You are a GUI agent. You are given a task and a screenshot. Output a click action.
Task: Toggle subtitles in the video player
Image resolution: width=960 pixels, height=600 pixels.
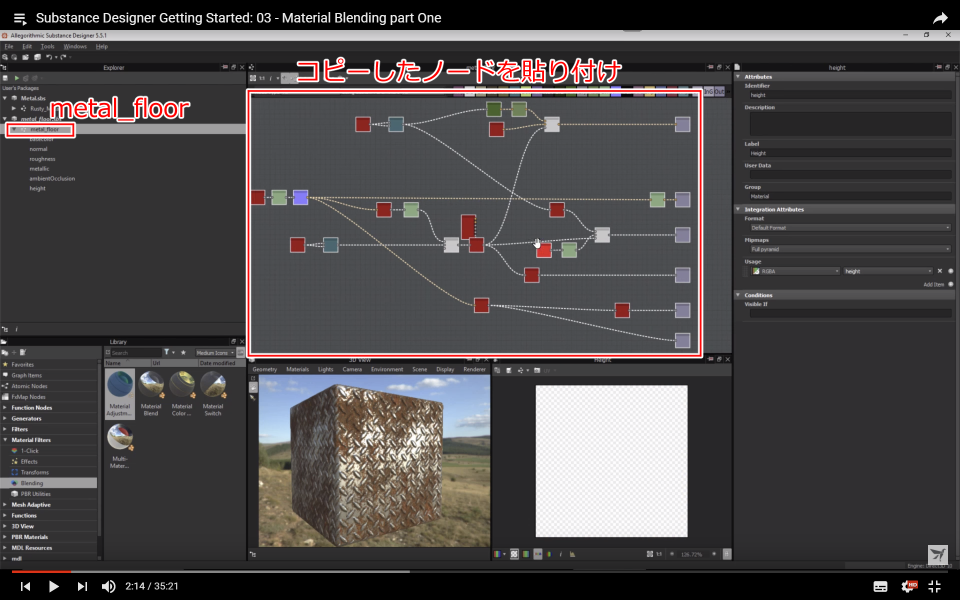click(880, 587)
